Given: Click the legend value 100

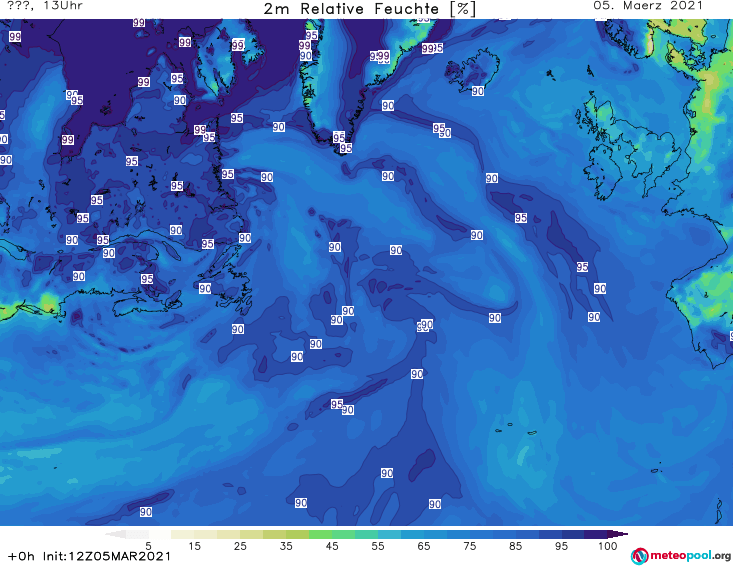Looking at the screenshot, I should [x=608, y=546].
